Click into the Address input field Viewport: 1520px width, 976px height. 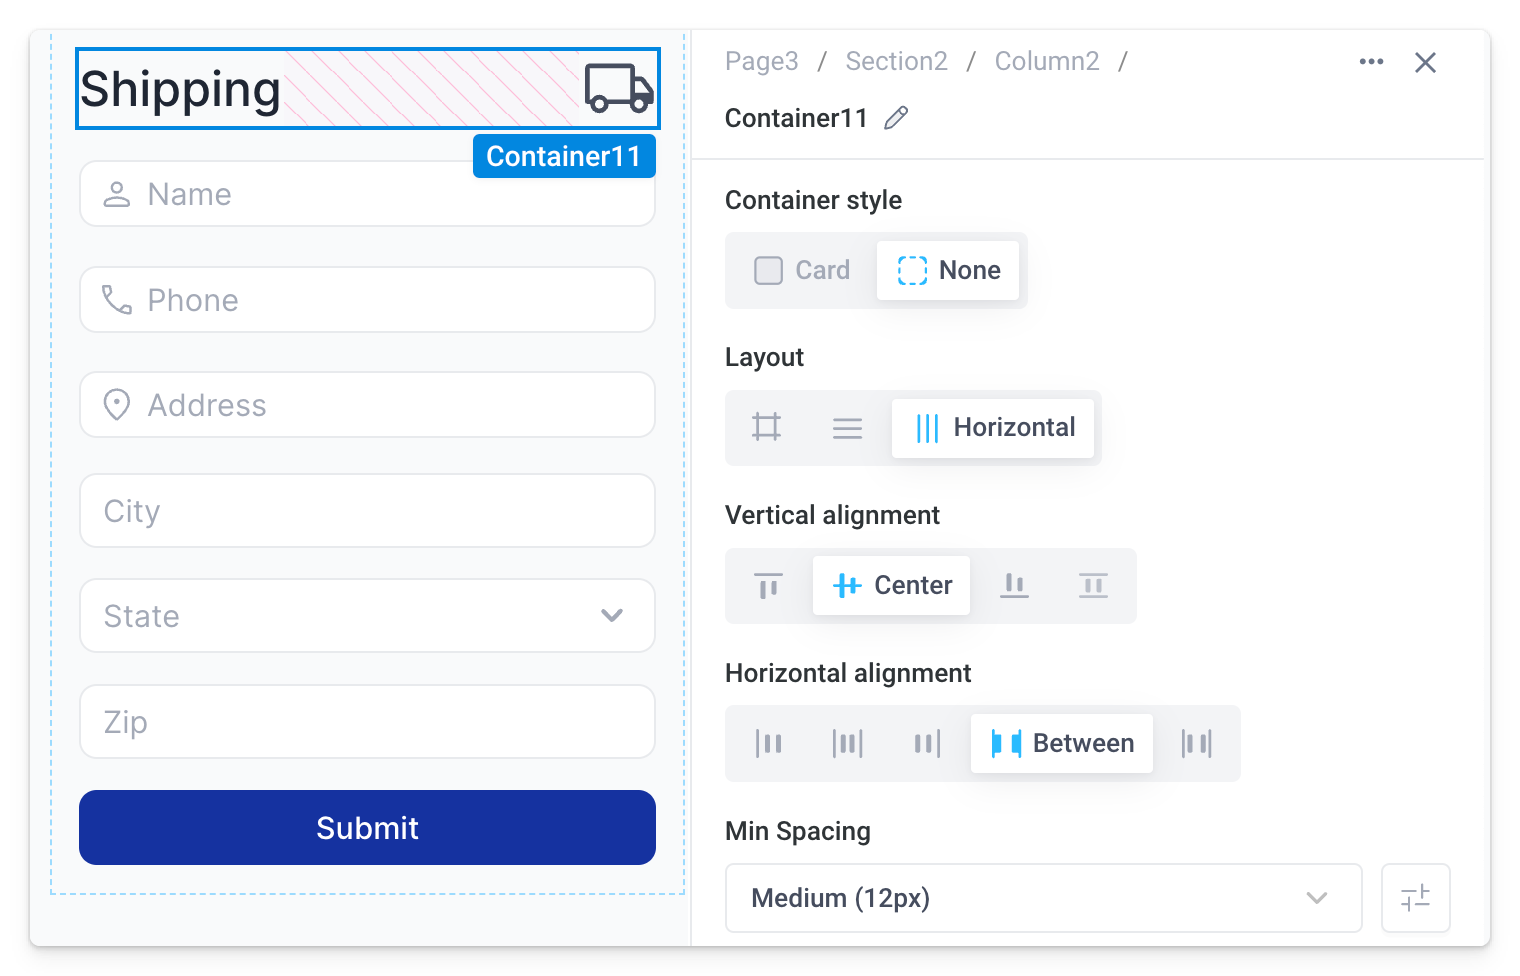(367, 405)
